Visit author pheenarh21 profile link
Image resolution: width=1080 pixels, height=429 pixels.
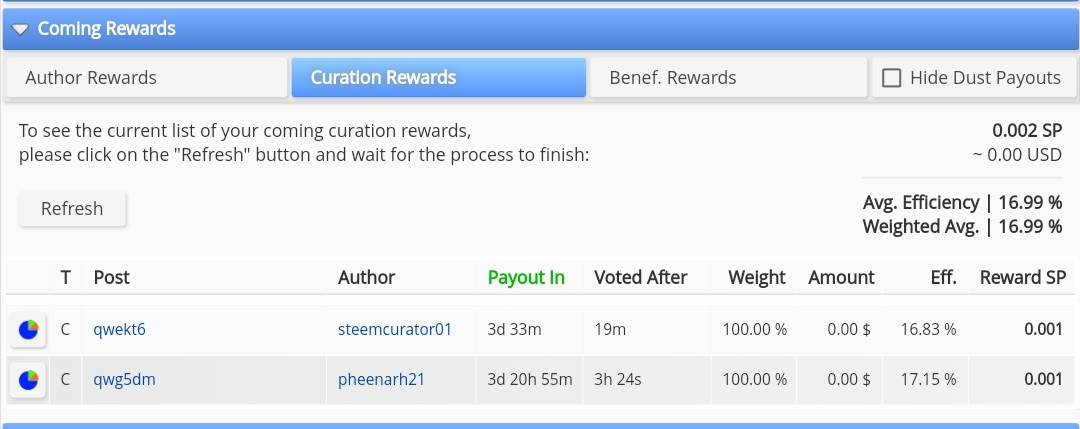point(381,379)
